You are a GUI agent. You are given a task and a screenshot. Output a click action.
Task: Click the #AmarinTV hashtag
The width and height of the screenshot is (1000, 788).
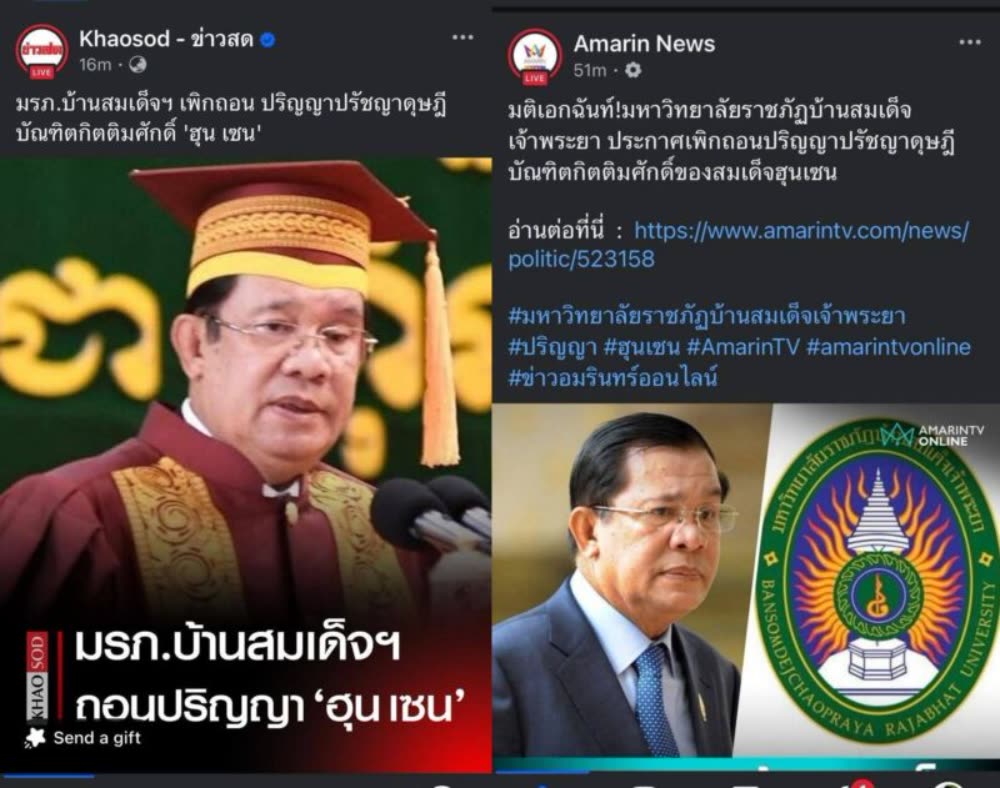(x=743, y=347)
